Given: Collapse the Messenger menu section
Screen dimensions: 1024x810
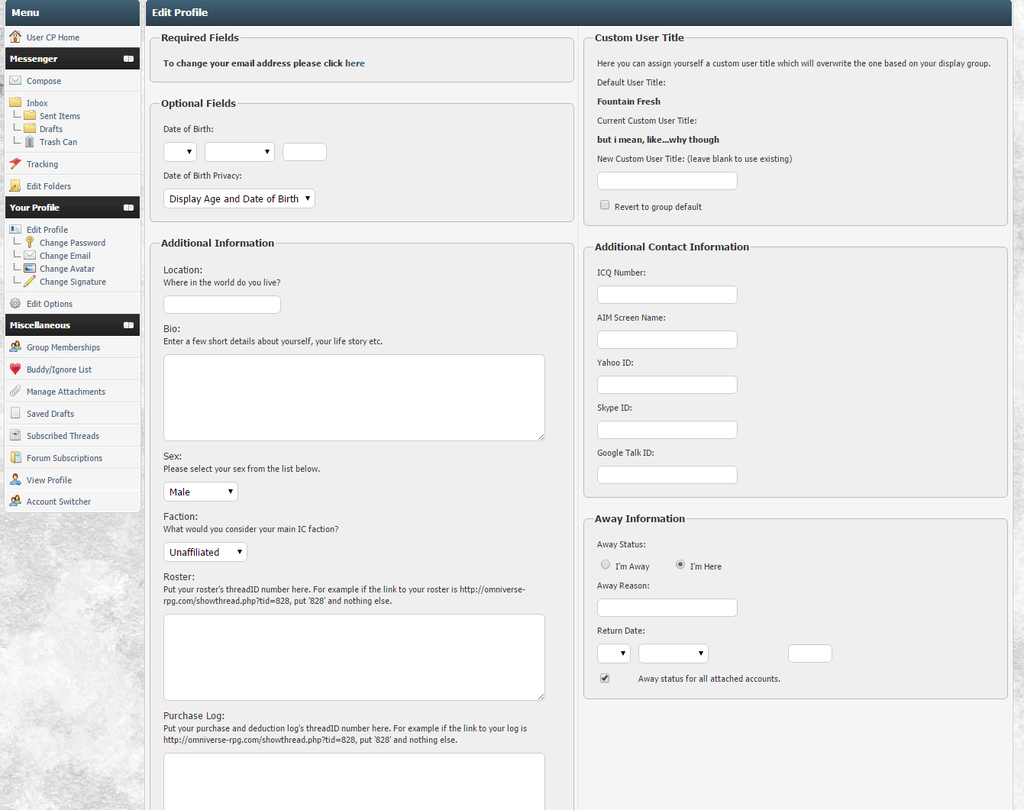Looking at the screenshot, I should click(x=129, y=59).
